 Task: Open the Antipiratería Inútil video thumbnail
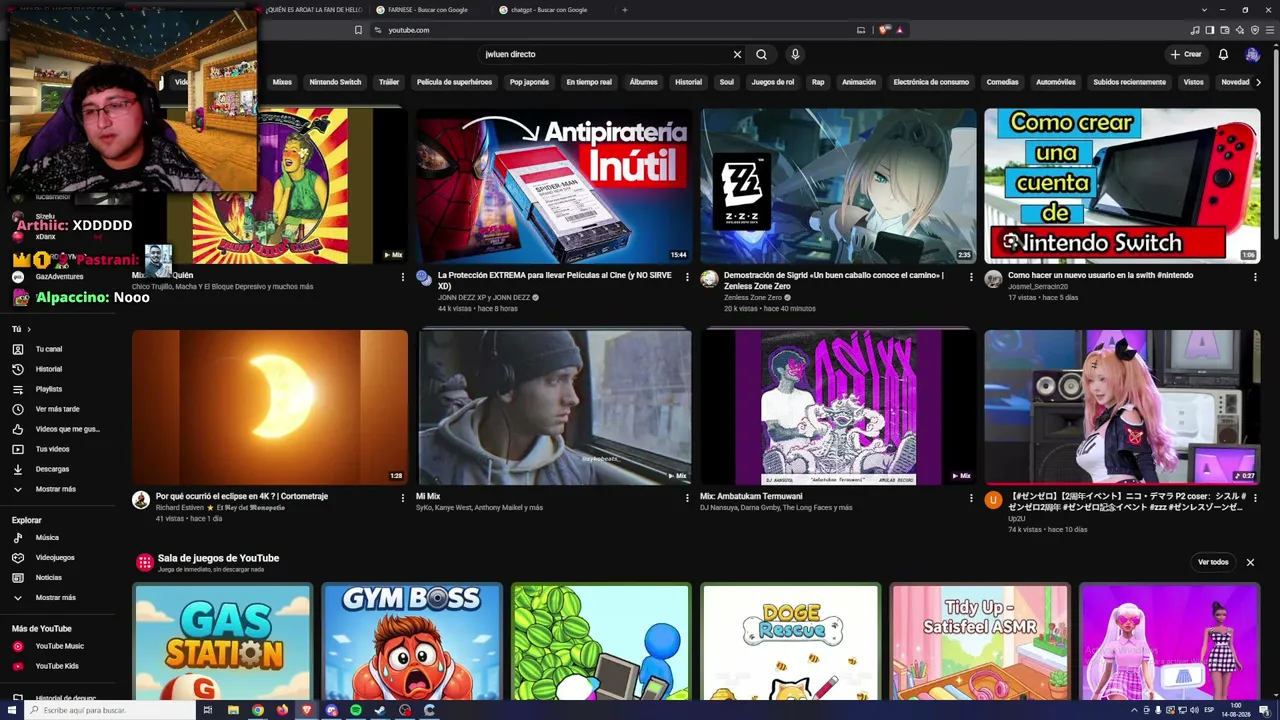[554, 186]
